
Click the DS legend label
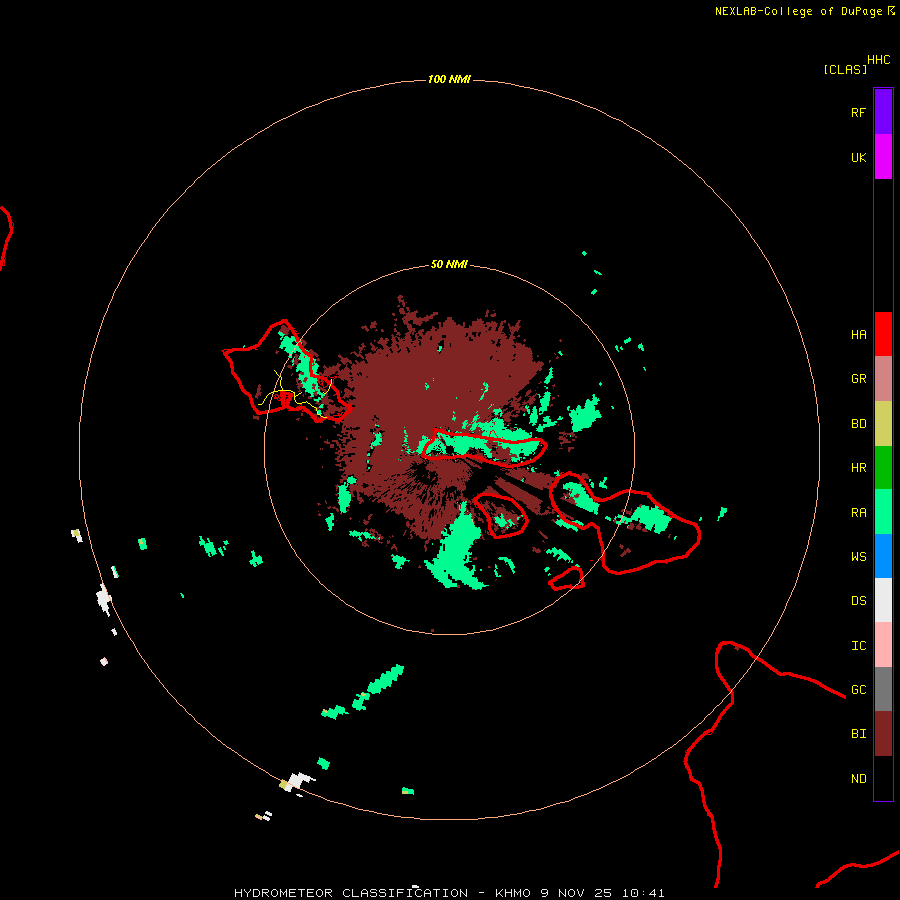pos(858,601)
